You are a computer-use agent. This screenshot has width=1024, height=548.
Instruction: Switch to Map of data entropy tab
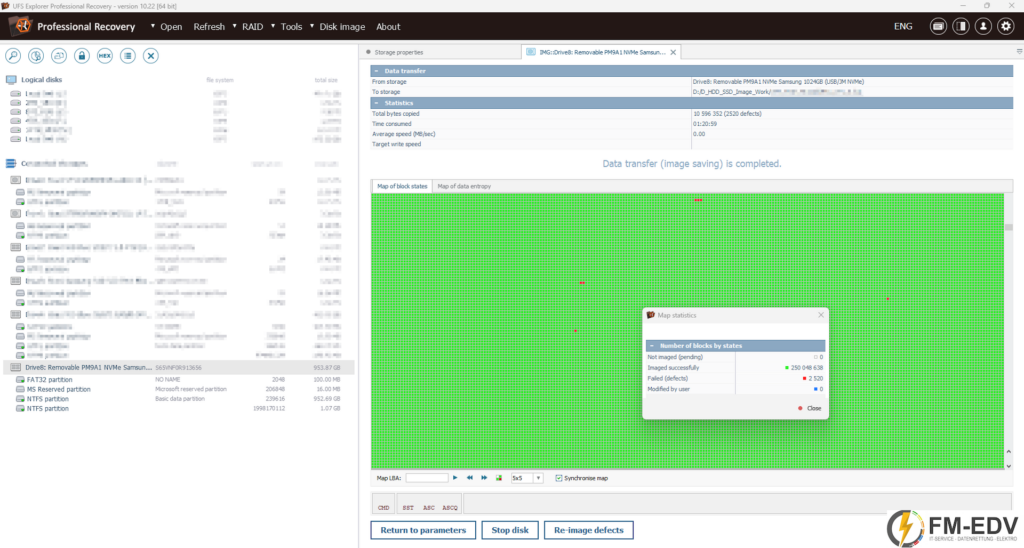tap(464, 186)
